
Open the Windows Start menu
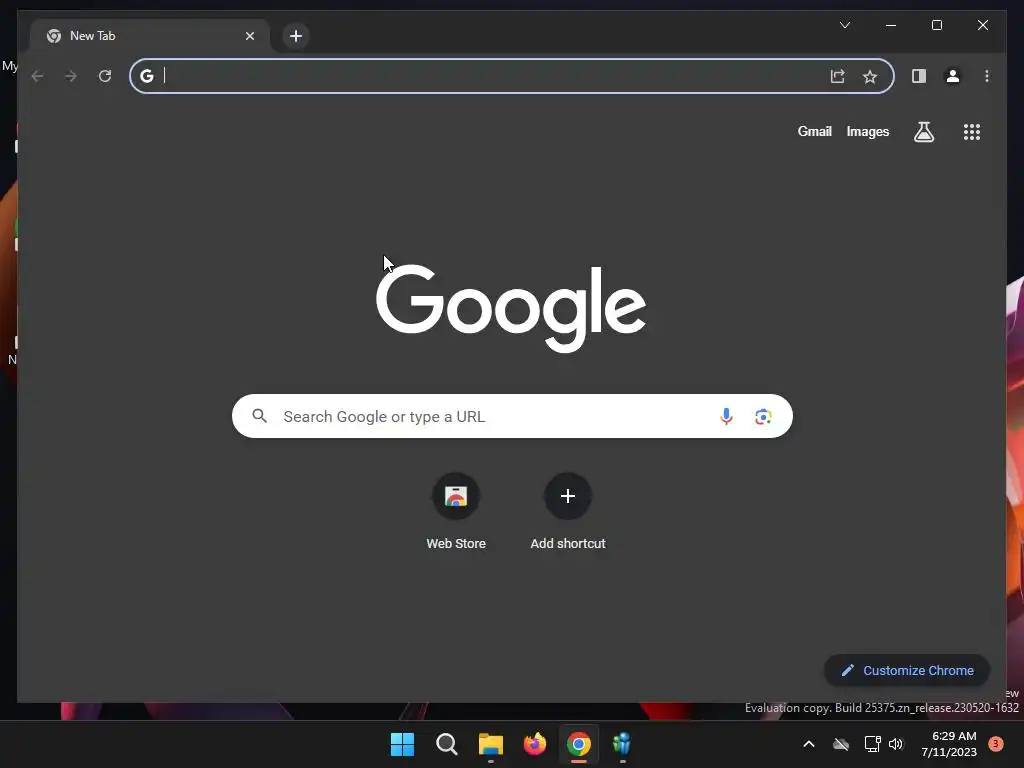pos(402,744)
